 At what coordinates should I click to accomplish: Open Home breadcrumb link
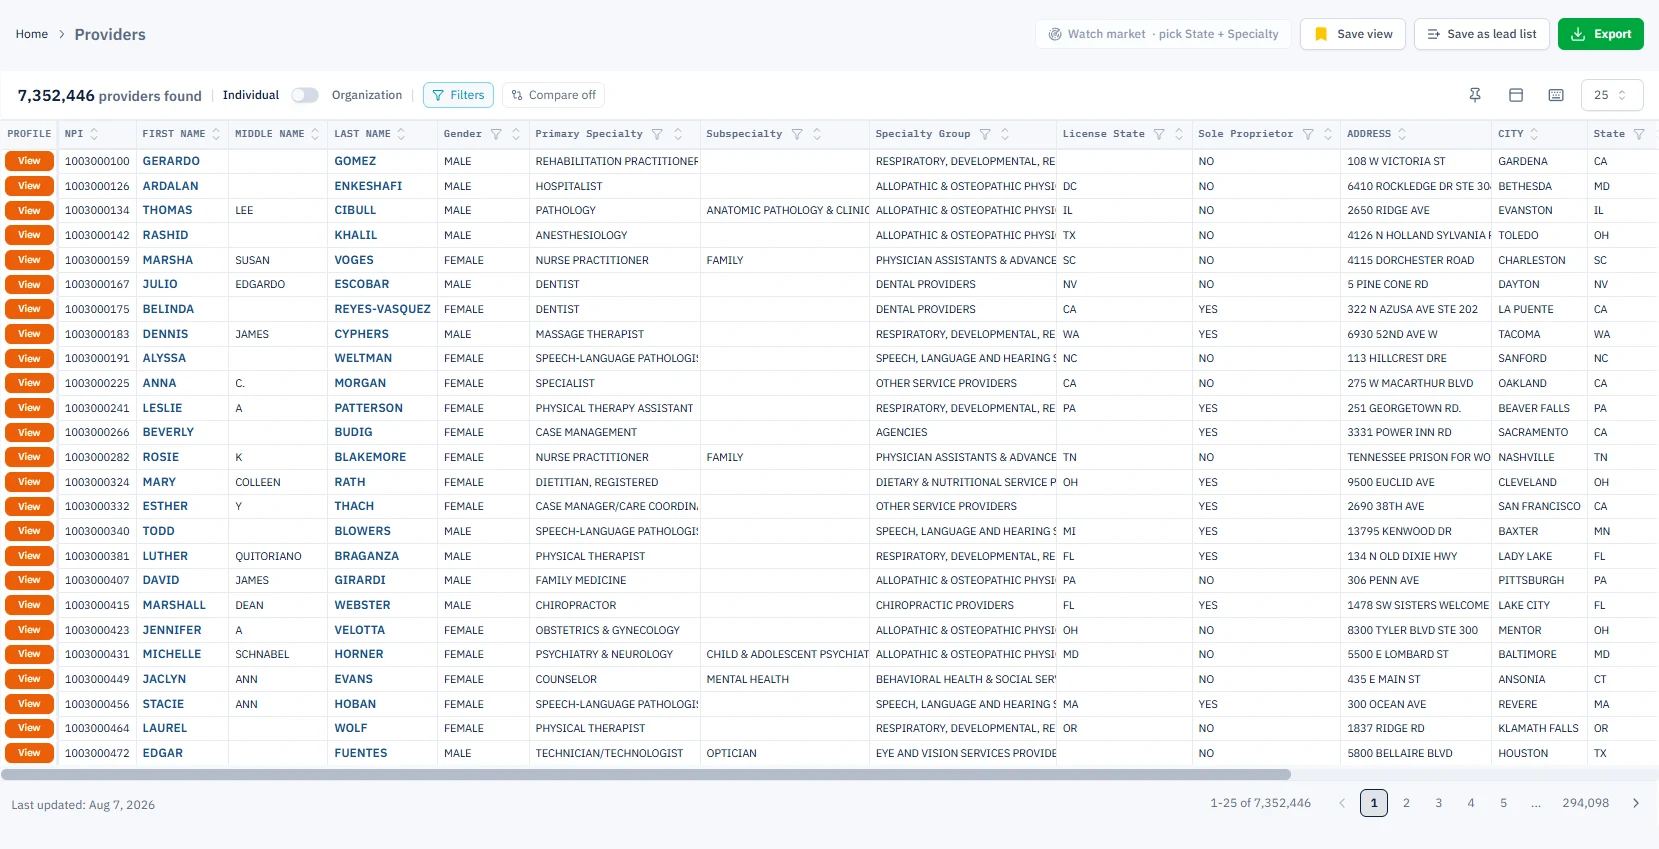(32, 34)
